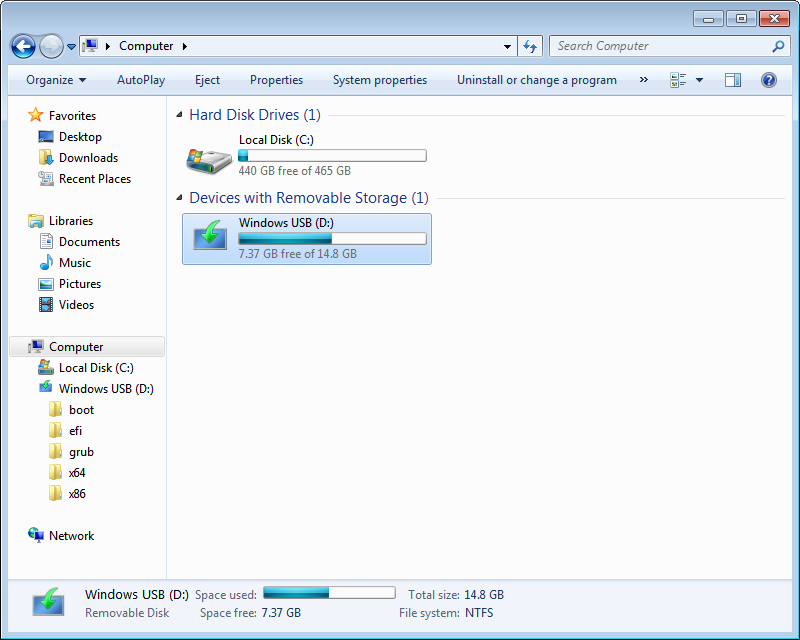The image size is (800, 640).
Task: Open Downloads from Favorites
Action: click(x=88, y=158)
